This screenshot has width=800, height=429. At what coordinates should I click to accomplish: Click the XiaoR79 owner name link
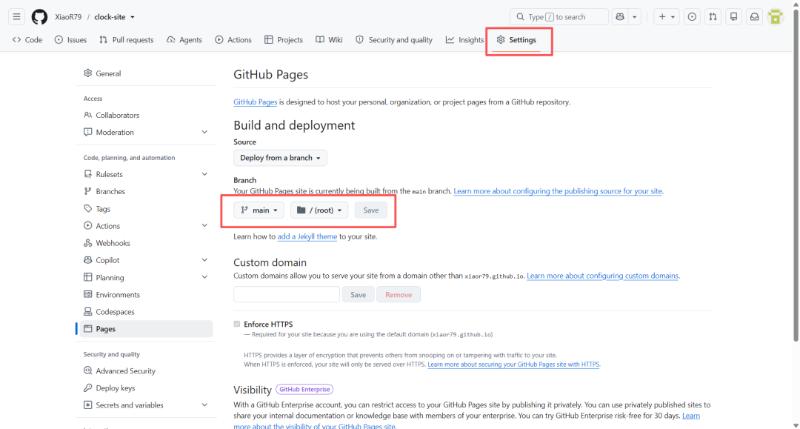click(68, 17)
